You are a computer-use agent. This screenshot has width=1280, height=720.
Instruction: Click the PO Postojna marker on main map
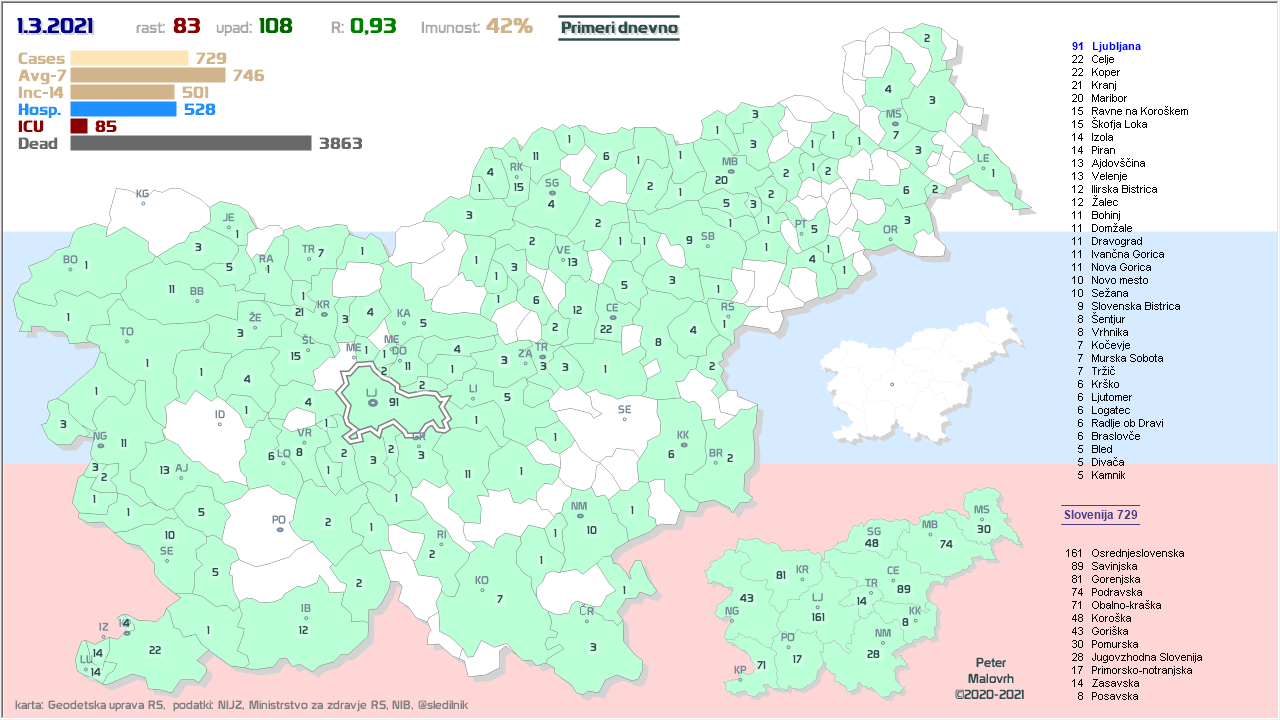[x=279, y=527]
